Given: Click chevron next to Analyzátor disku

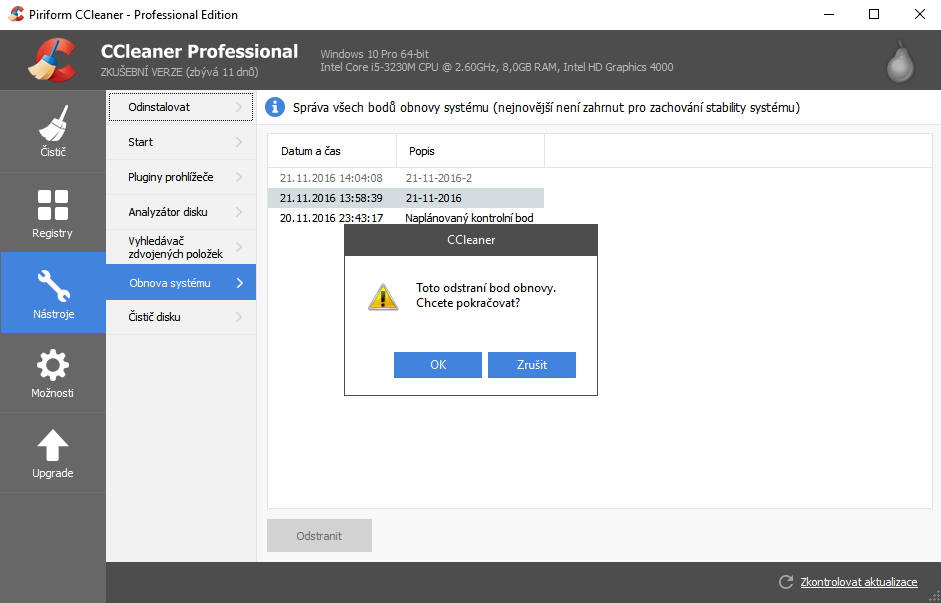Looking at the screenshot, I should point(239,212).
